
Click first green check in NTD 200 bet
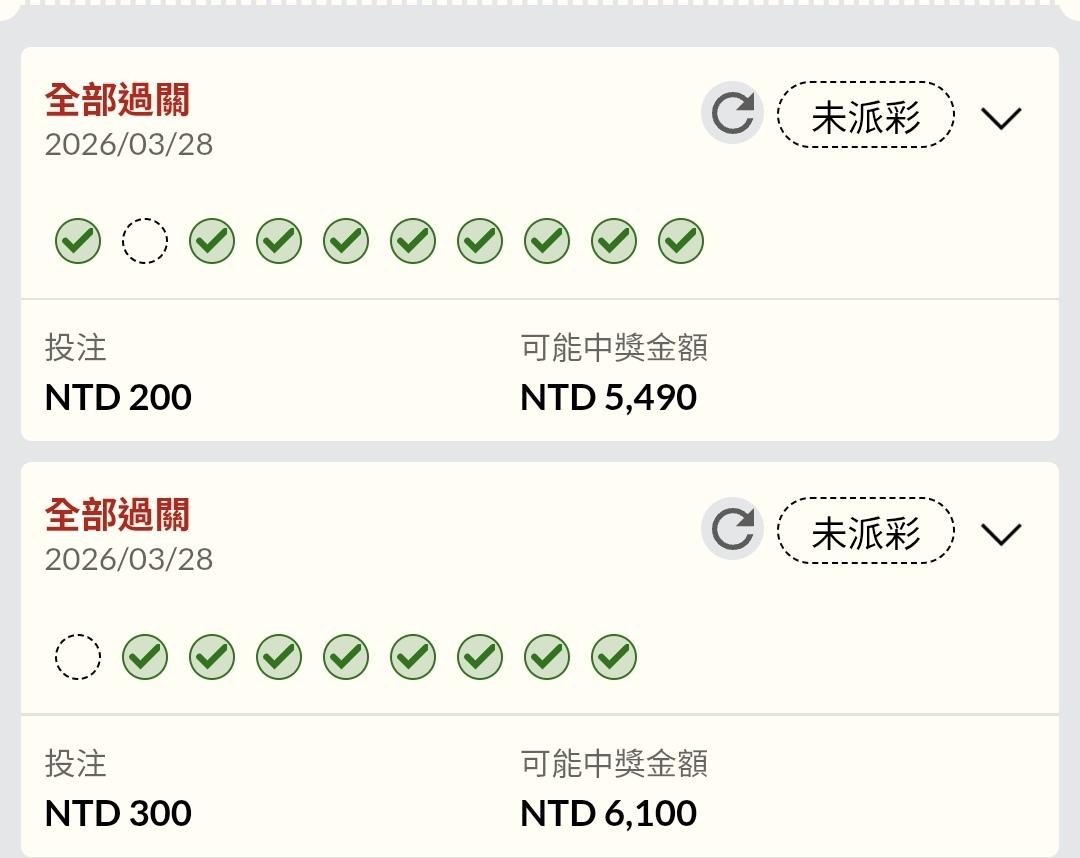78,241
